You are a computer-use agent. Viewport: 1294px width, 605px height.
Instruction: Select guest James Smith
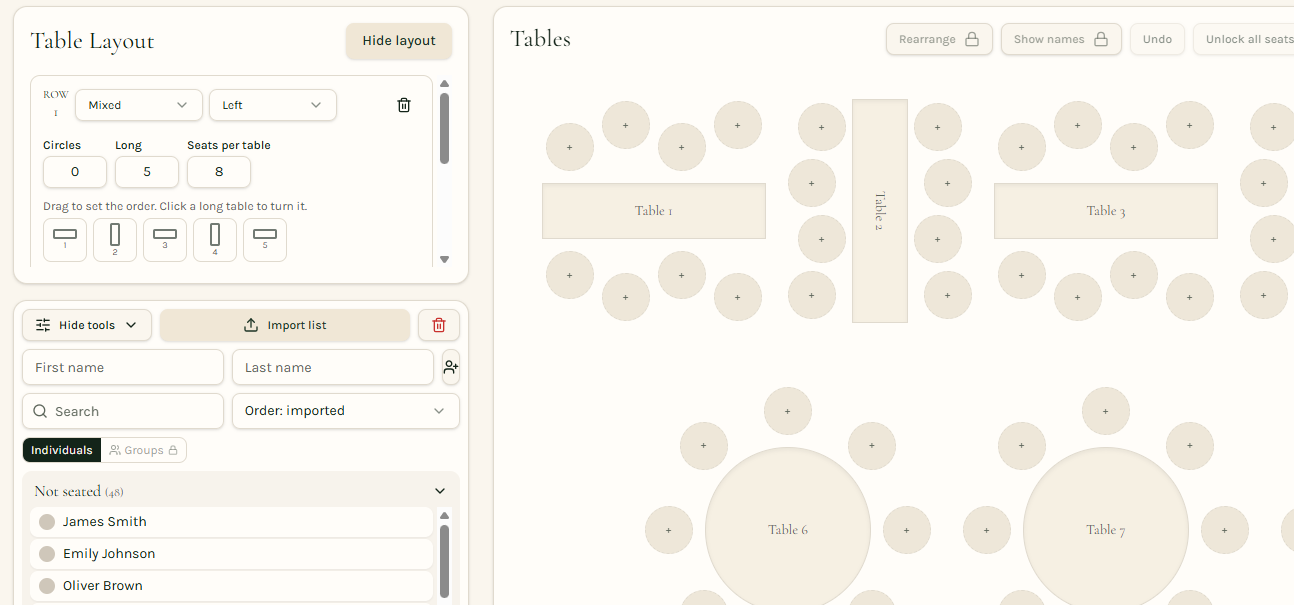click(231, 522)
